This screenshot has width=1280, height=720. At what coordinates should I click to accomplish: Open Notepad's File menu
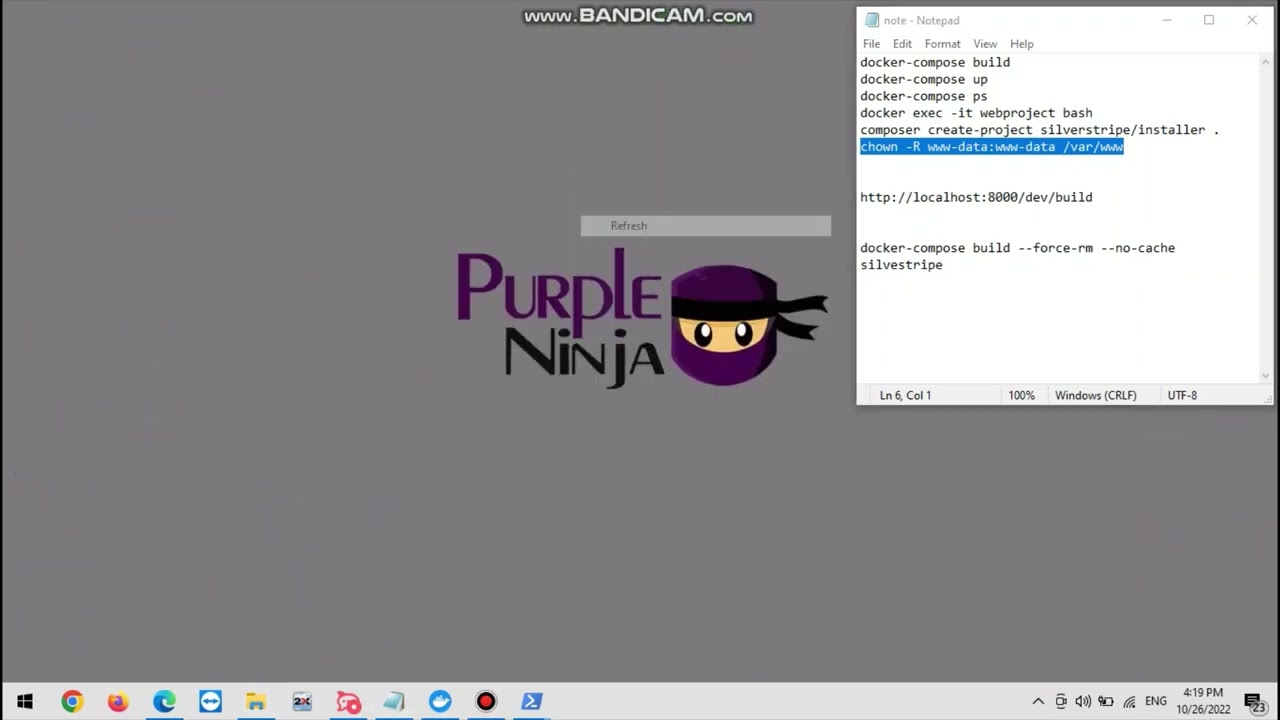(x=871, y=44)
